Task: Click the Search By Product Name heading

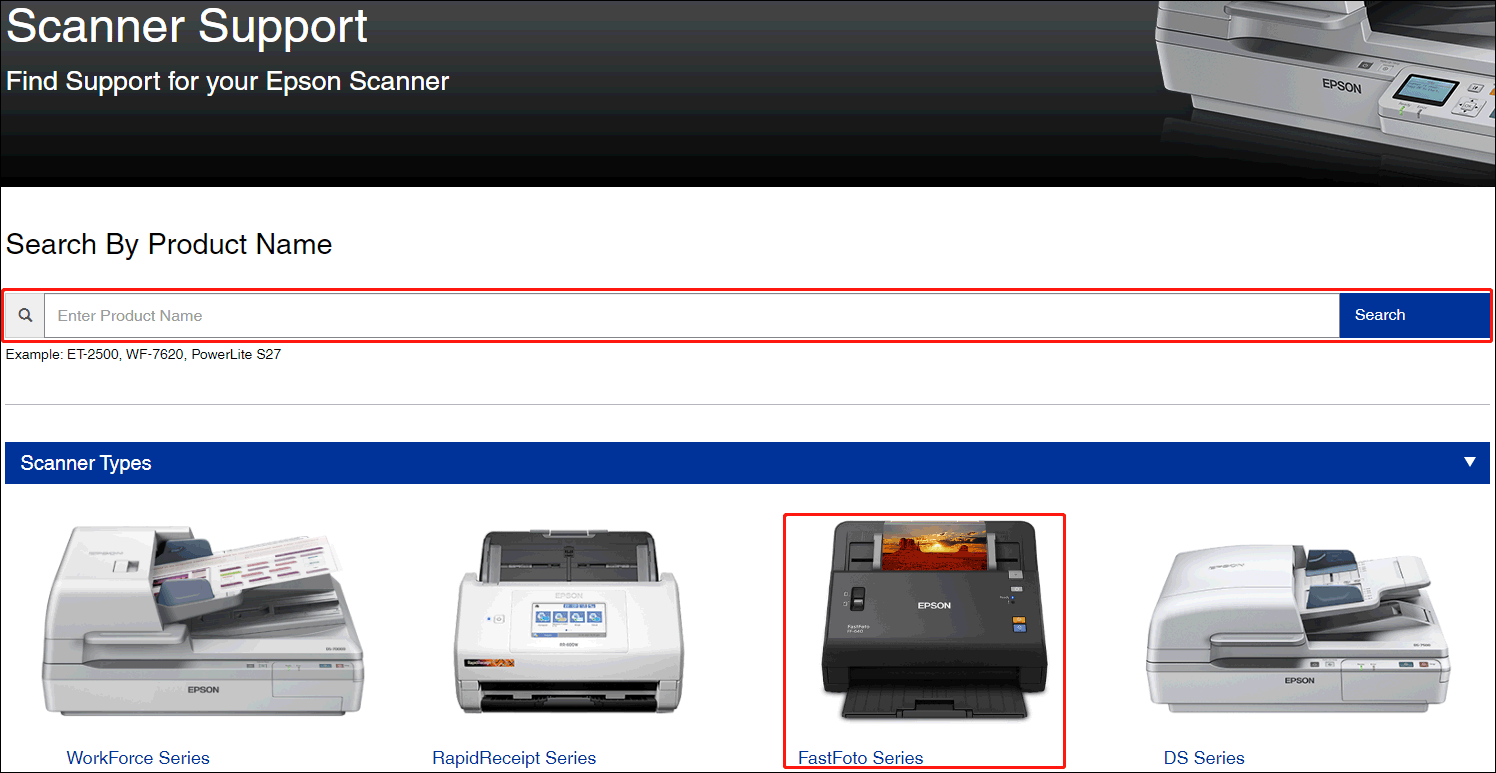Action: 169,244
